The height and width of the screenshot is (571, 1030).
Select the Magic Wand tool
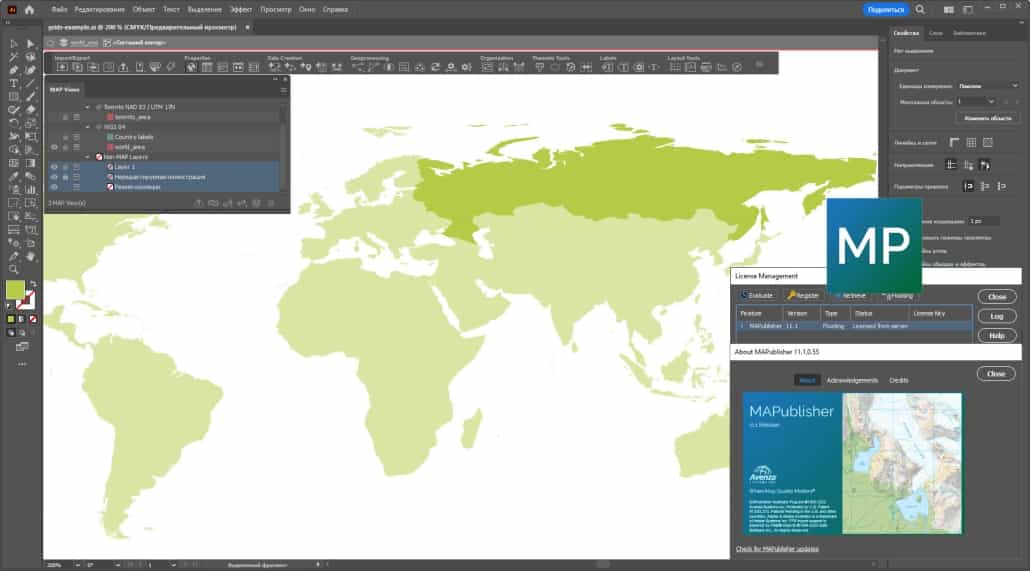[x=13, y=57]
